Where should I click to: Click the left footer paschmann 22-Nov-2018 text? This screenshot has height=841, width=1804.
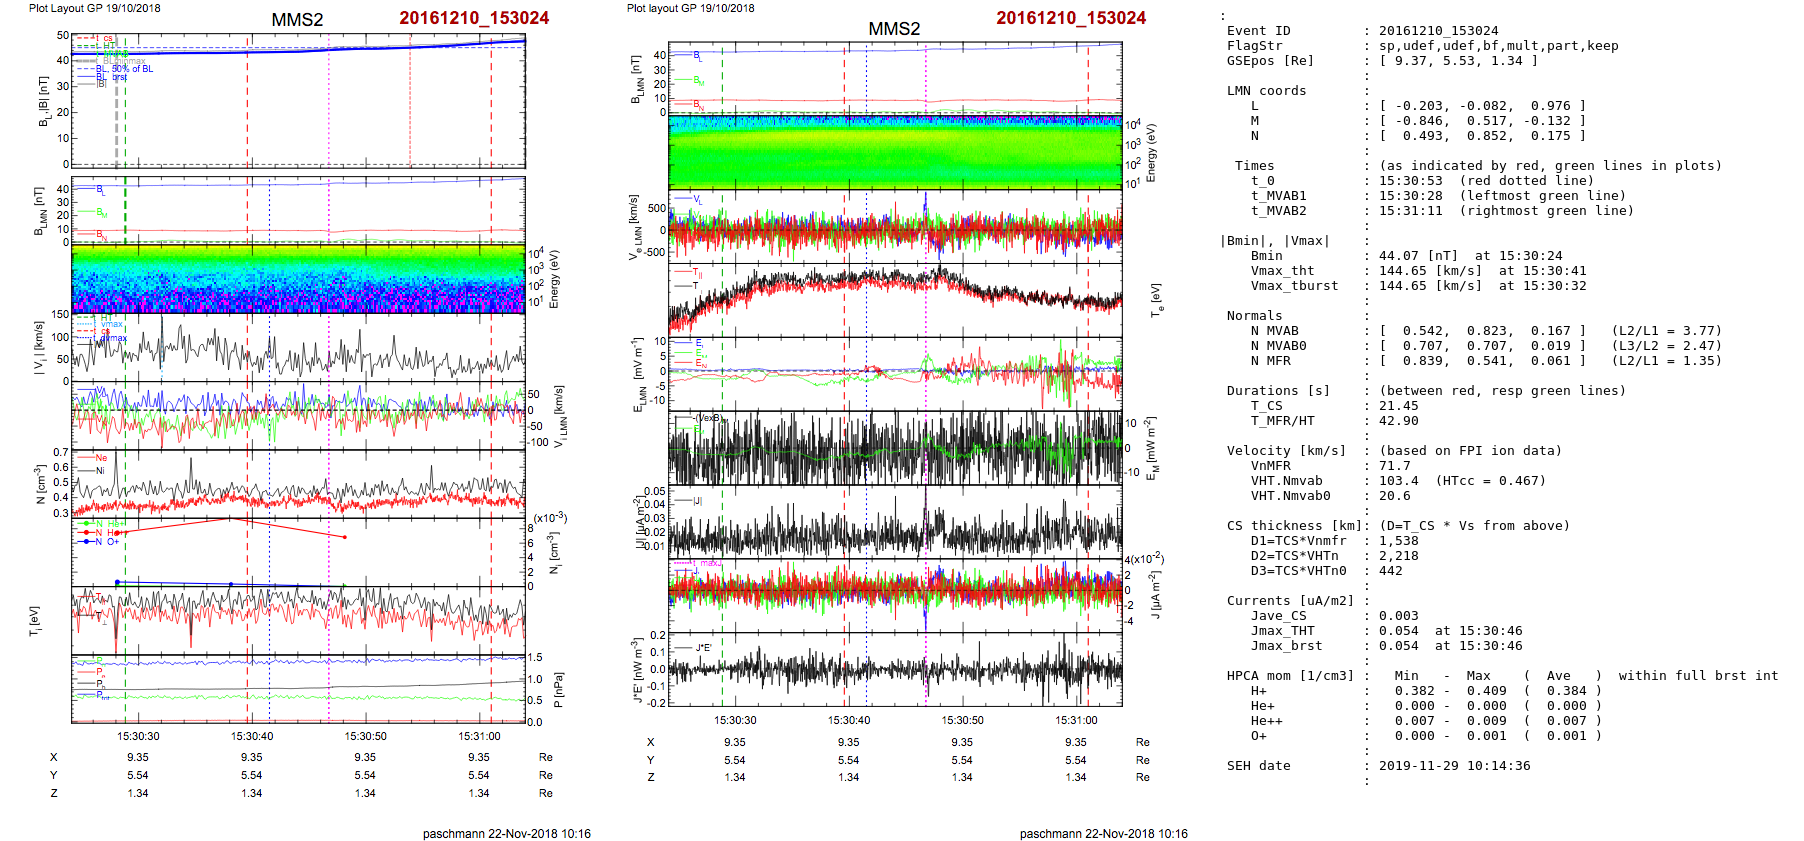point(506,833)
